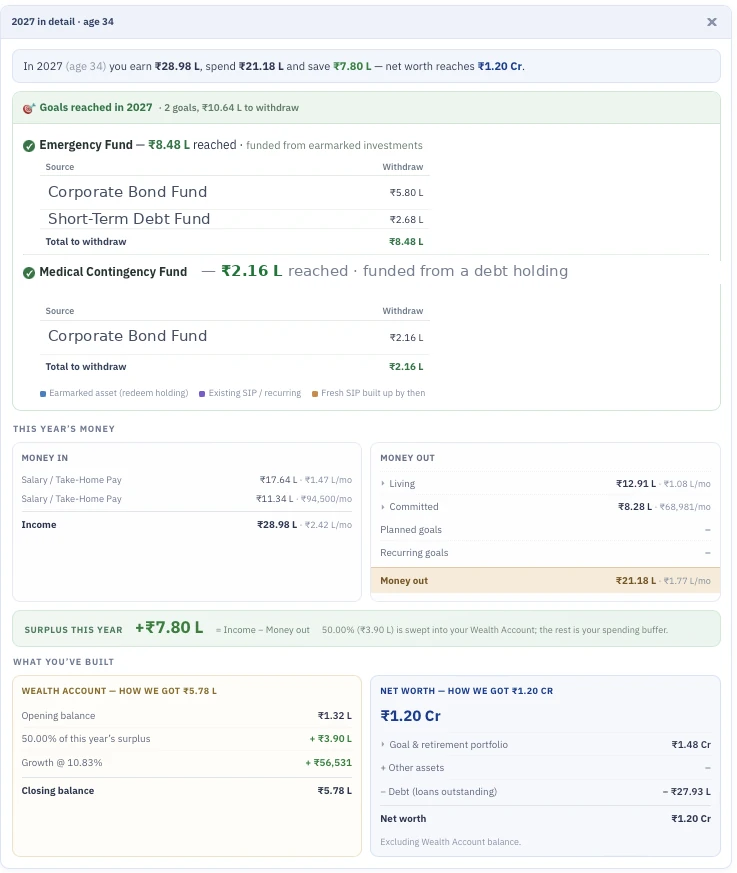Viewport: 737px width, 873px height.
Task: Click ₹2.16 L total in Medical table
Action: [406, 366]
